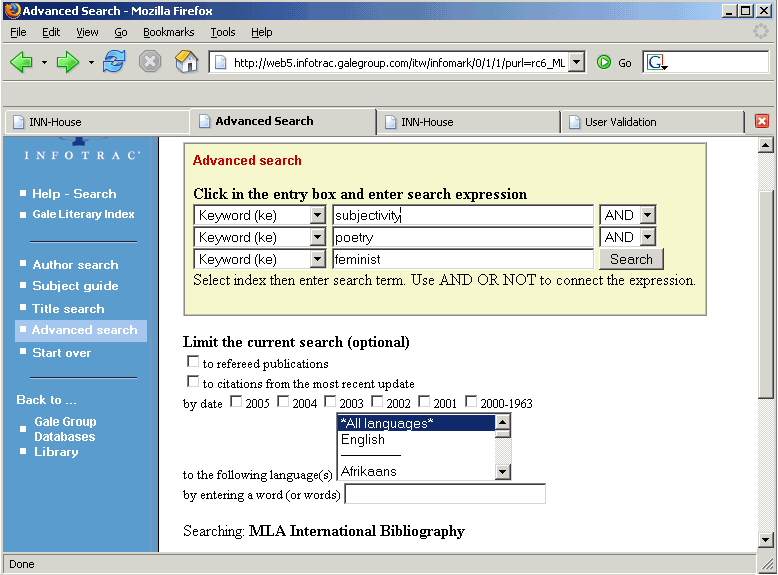This screenshot has width=778, height=575.
Task: Select *All languages* in language list
Action: click(x=417, y=423)
